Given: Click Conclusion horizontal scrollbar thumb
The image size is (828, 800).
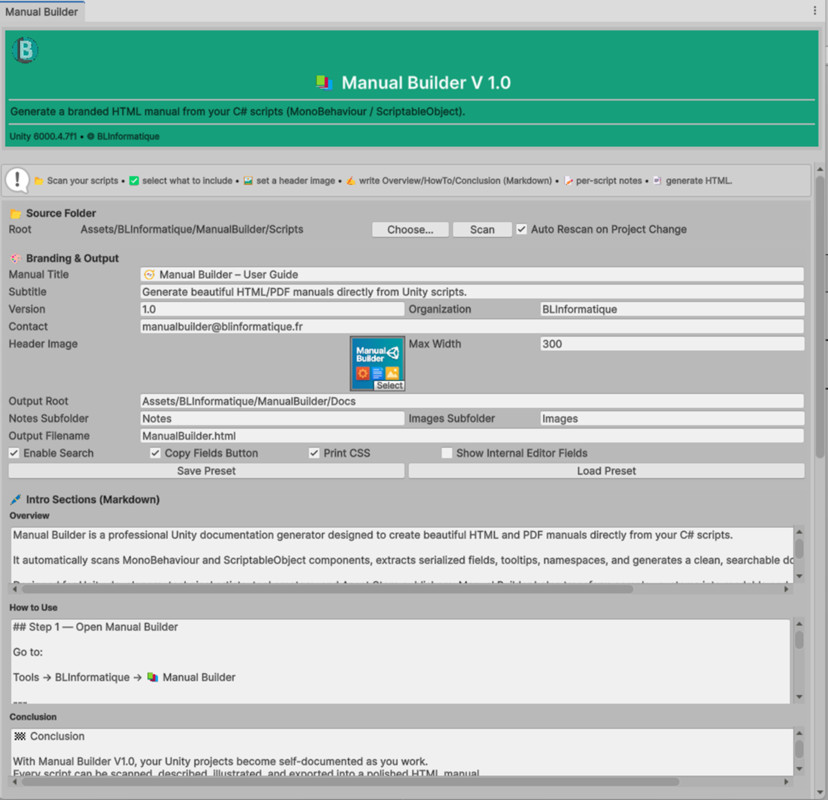Looking at the screenshot, I should (x=351, y=782).
